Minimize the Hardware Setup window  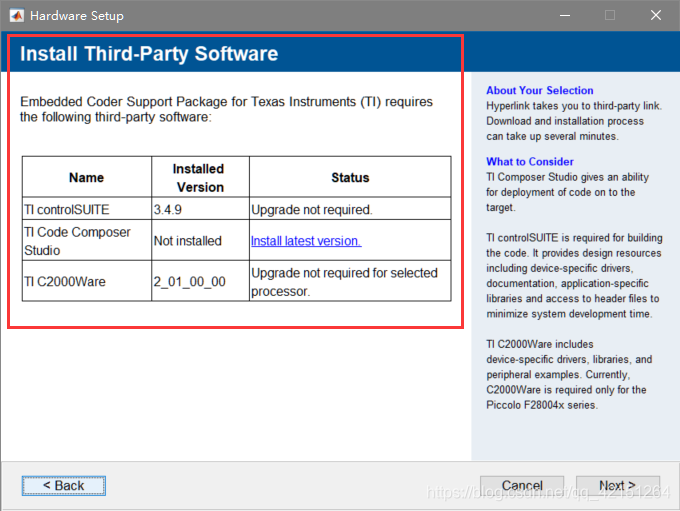click(565, 16)
